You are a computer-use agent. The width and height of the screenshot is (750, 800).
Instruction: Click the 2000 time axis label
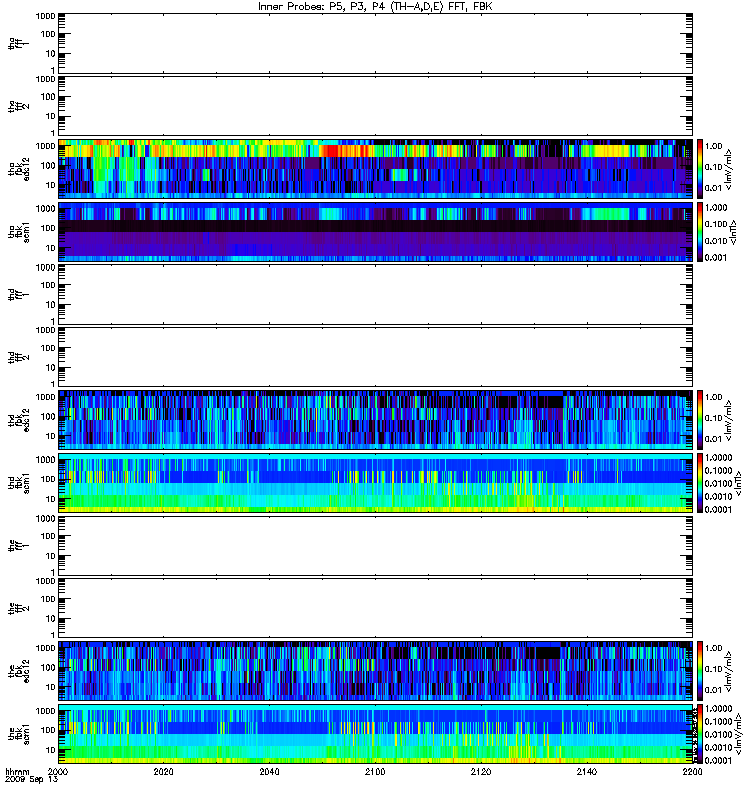[x=58, y=771]
